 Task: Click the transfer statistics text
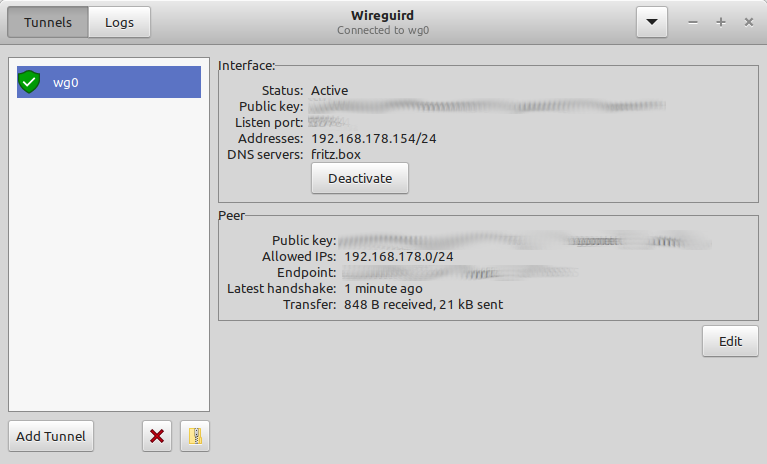423,304
